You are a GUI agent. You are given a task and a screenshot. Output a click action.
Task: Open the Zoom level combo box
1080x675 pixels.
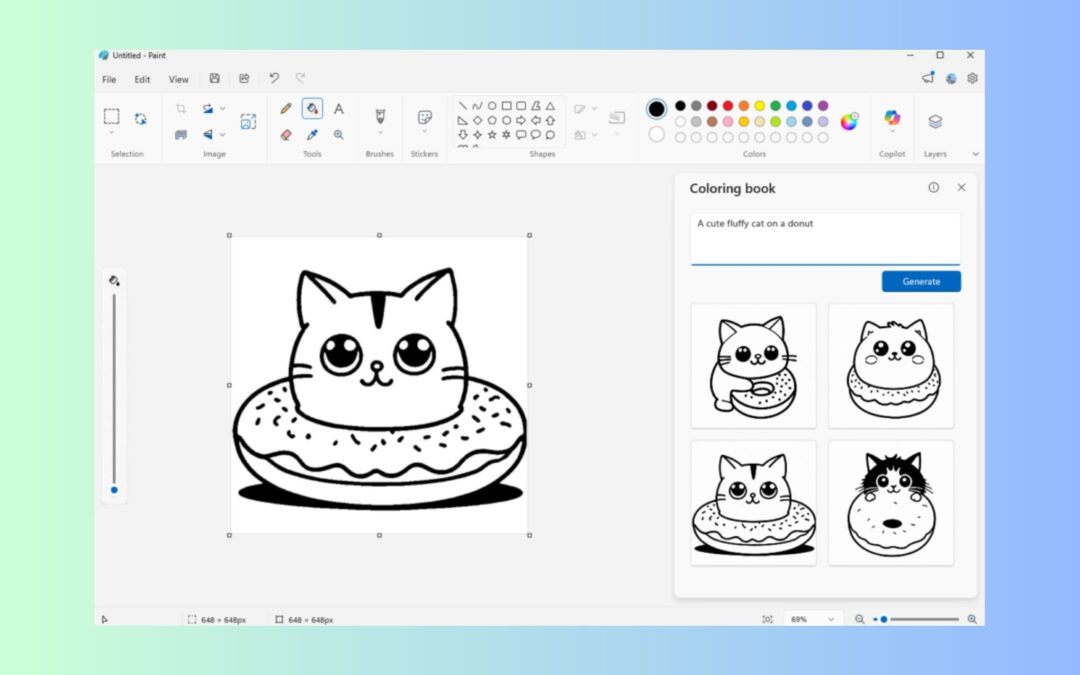(812, 618)
